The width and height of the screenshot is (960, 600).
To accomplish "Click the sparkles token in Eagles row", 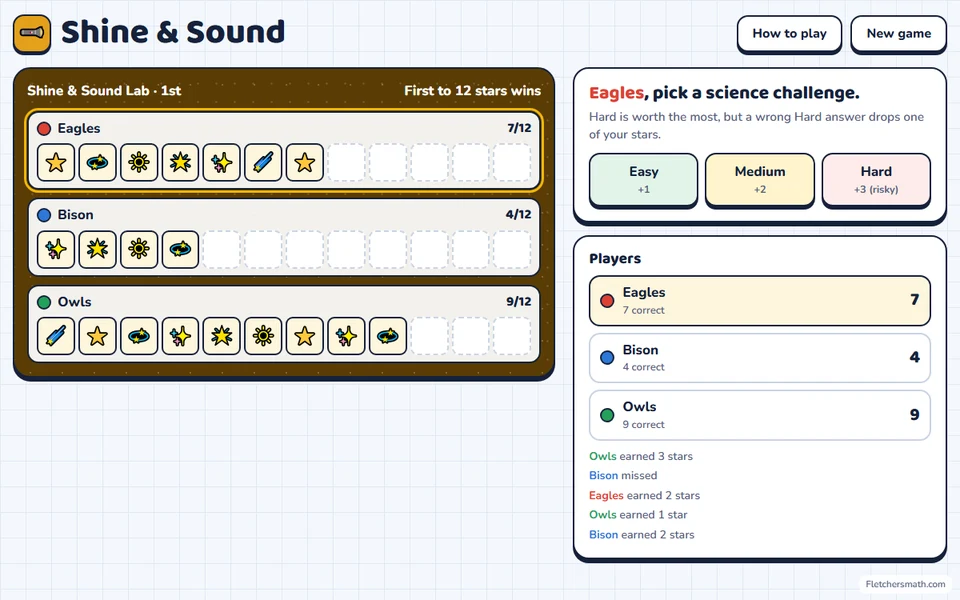I will click(x=222, y=162).
